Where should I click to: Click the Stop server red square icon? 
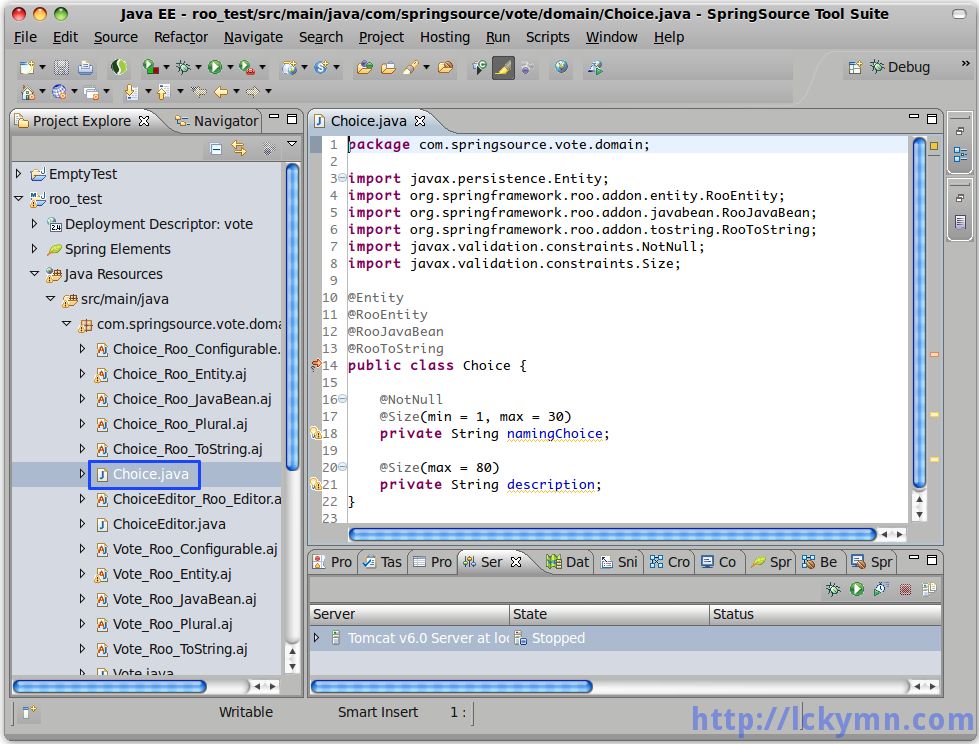[905, 589]
